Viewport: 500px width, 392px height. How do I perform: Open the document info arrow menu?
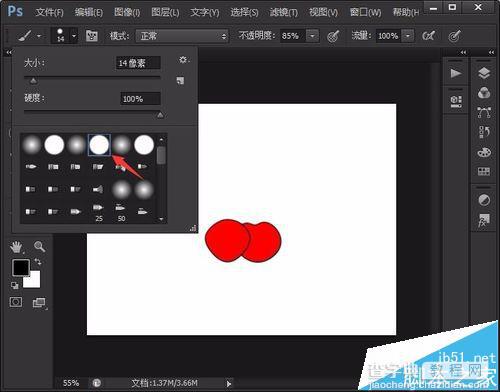coord(229,384)
